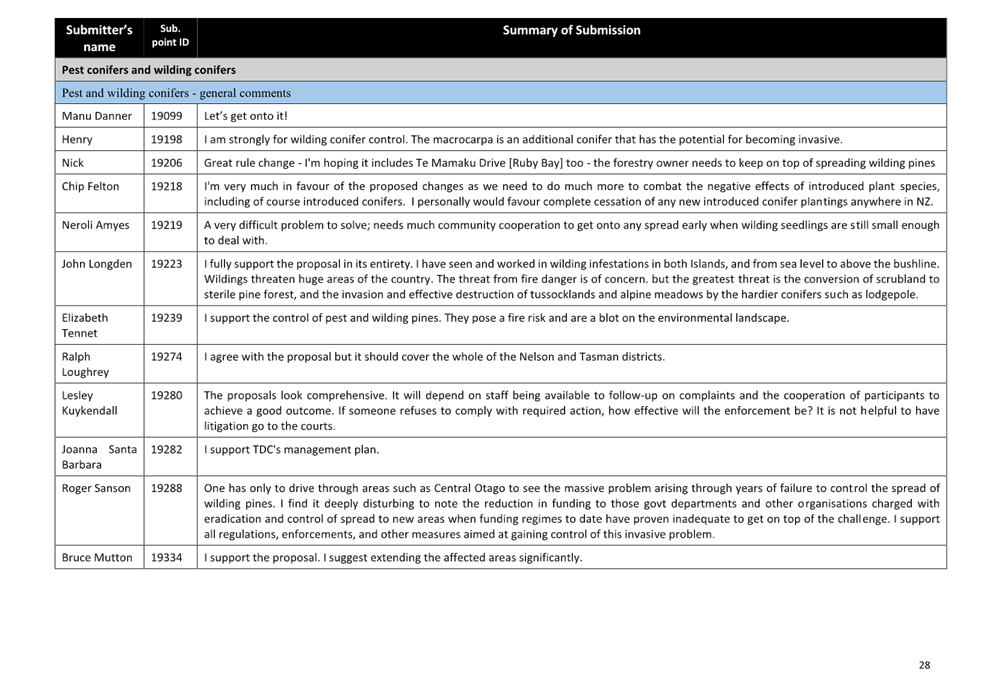This screenshot has width=984, height=675.
Task: Select the "Pest and wilding conifers - general comments" row
Action: pyautogui.click(x=501, y=93)
